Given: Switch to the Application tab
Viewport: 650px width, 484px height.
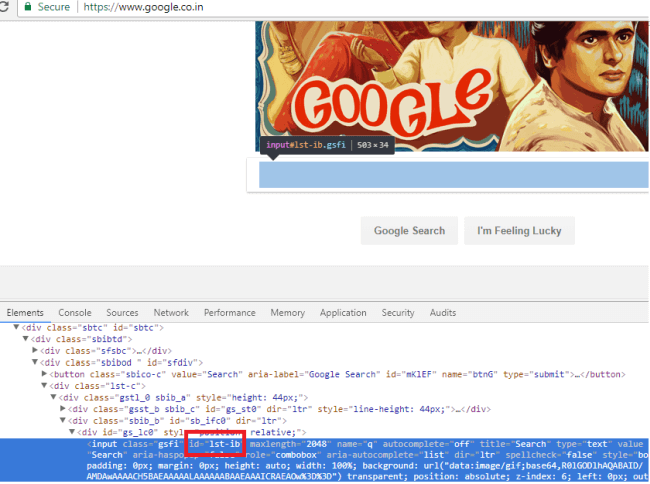Looking at the screenshot, I should point(343,313).
